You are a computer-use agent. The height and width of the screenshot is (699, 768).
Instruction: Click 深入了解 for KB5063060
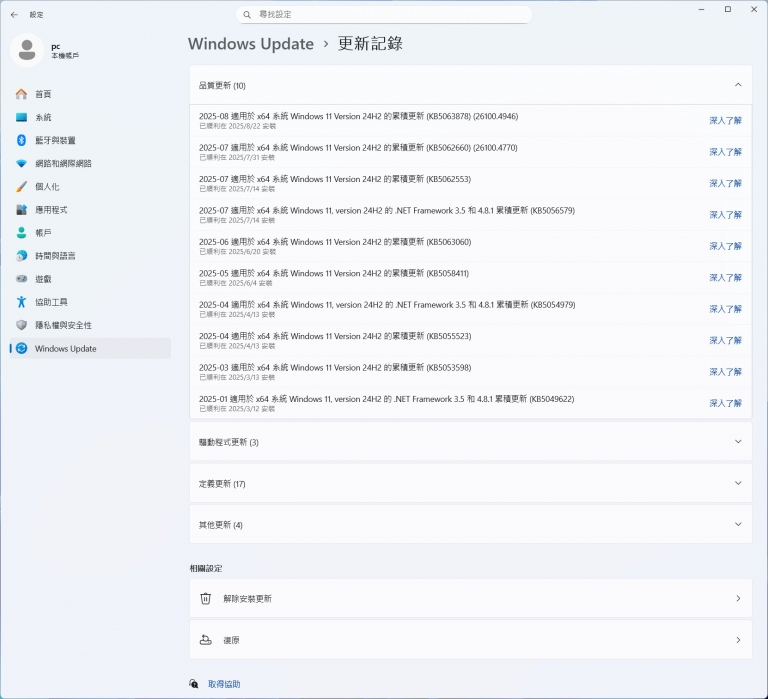coord(725,246)
